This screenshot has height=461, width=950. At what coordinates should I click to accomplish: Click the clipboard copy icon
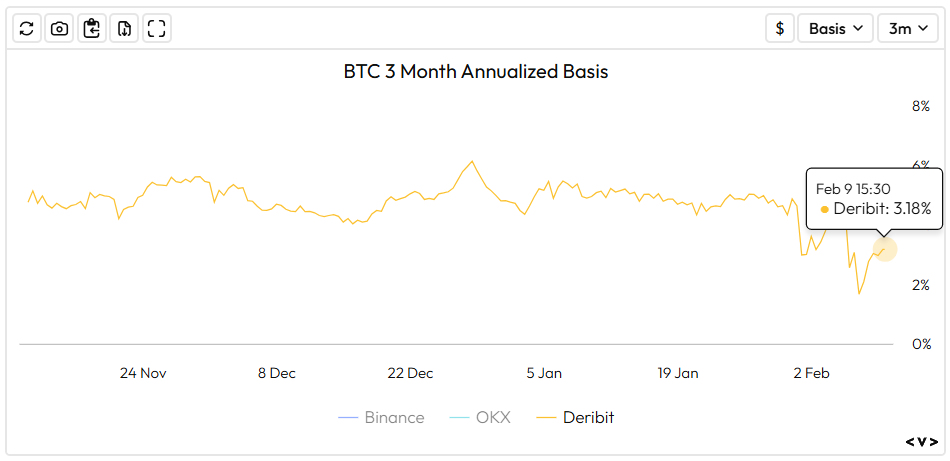(x=91, y=28)
